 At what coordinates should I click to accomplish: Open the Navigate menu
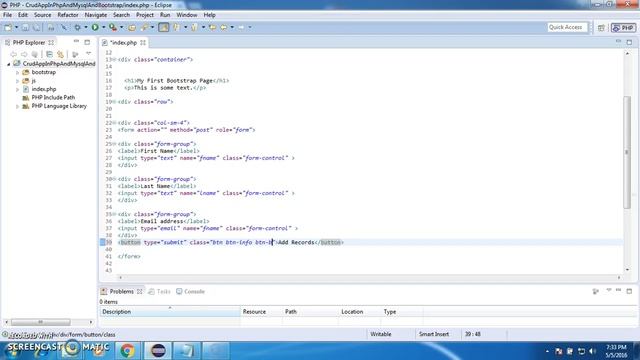pos(96,15)
